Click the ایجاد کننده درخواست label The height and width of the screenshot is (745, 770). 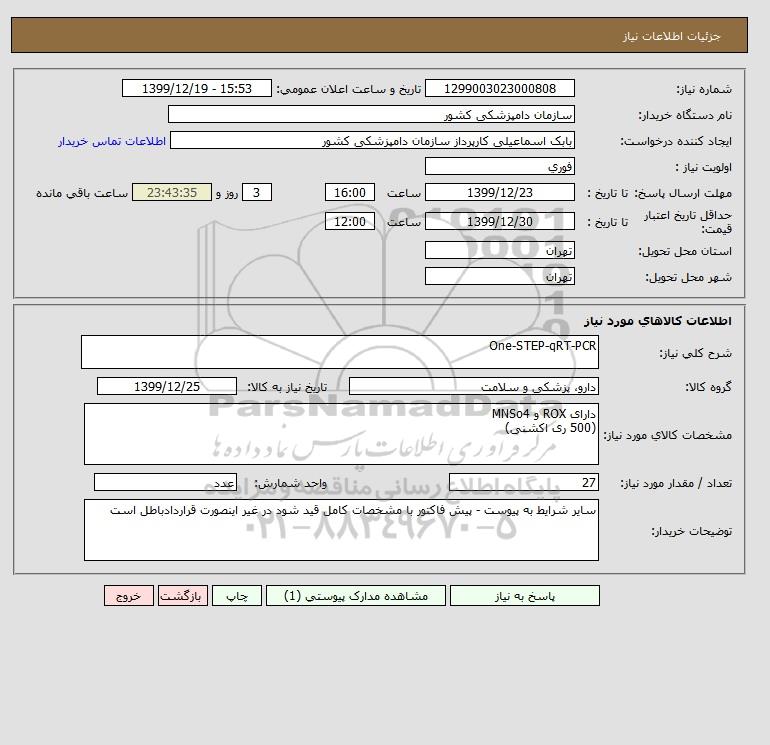pos(676,141)
